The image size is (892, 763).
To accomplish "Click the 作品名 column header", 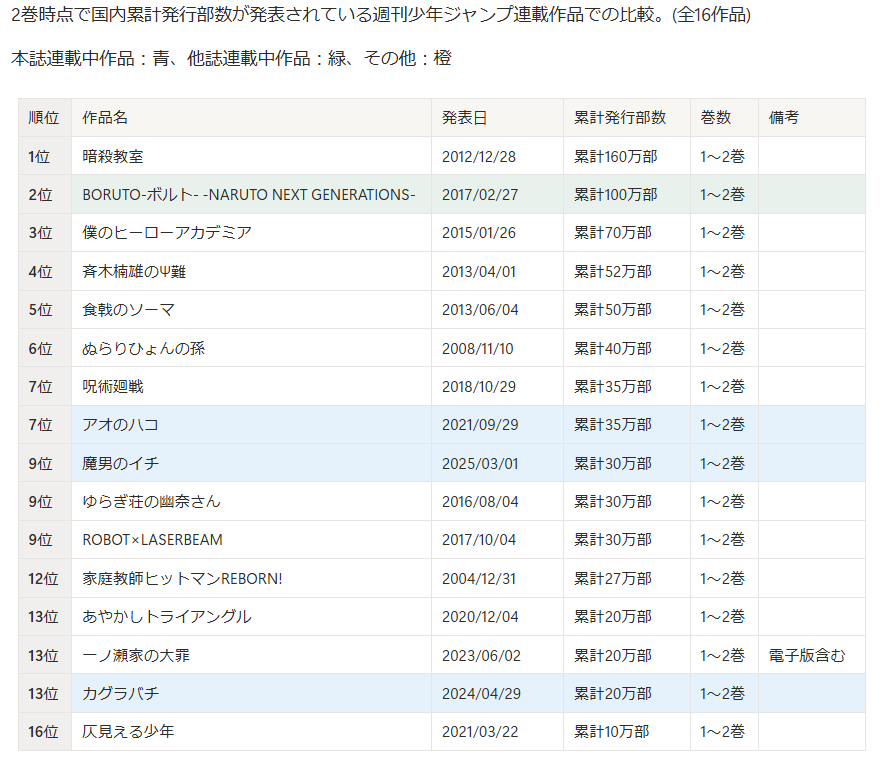I will point(105,117).
